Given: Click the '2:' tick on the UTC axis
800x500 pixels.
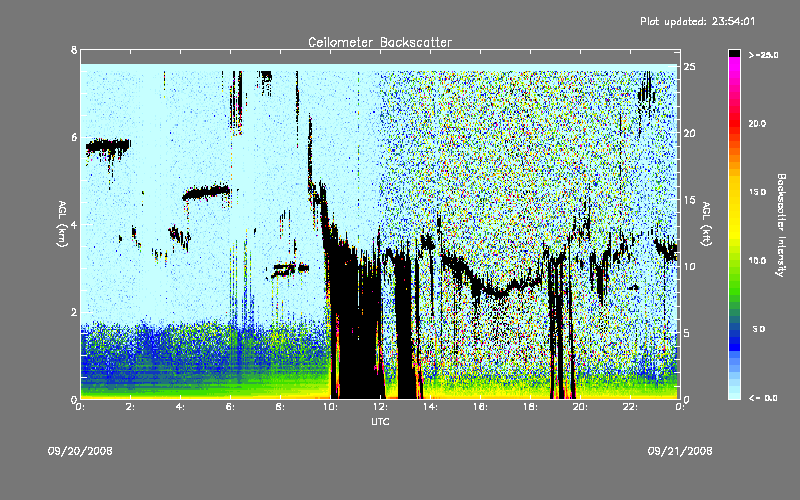Looking at the screenshot, I should [x=131, y=407].
